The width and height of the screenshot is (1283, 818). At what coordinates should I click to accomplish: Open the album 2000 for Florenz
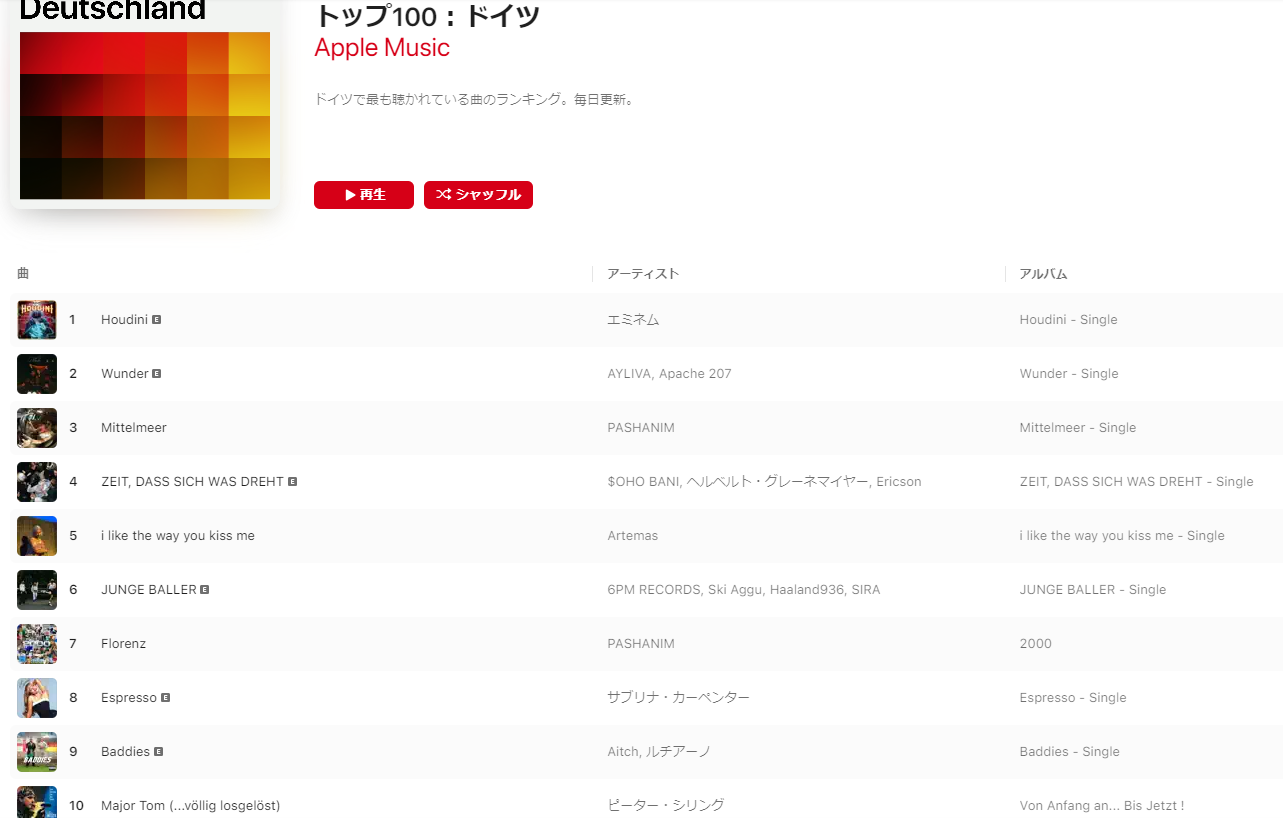[1035, 644]
